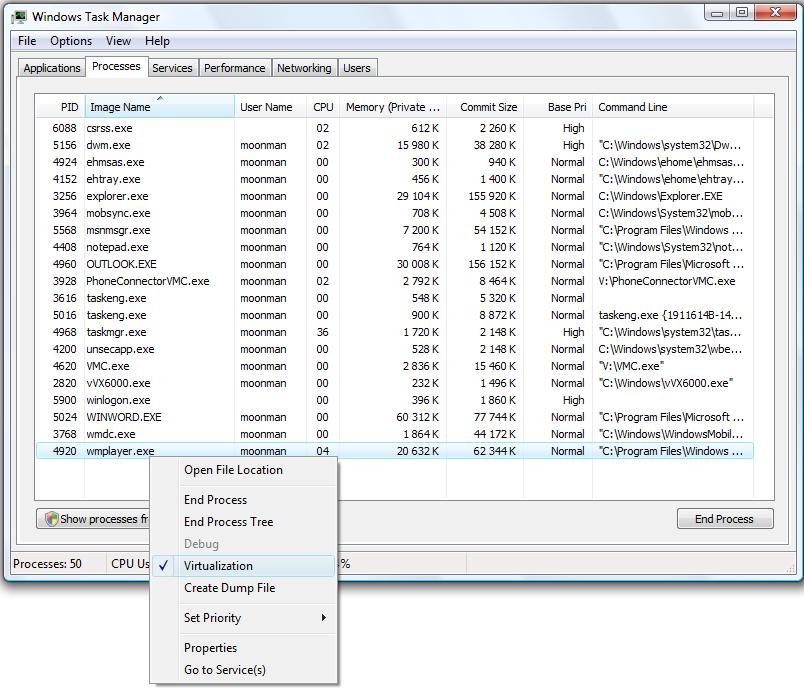This screenshot has height=688, width=804.
Task: Select the explorer.exe process row
Action: pyautogui.click(x=395, y=196)
